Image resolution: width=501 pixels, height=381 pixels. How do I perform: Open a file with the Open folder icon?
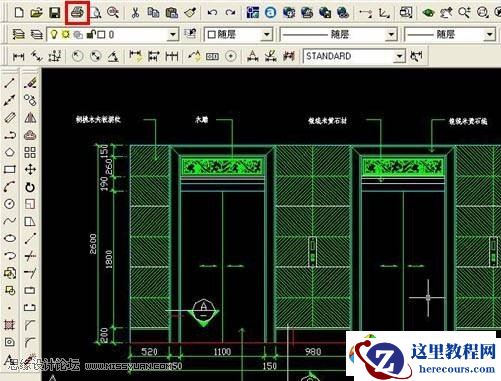[x=37, y=13]
